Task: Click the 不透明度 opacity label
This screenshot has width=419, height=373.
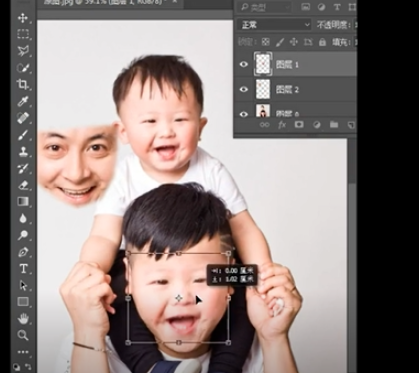Action: [x=333, y=25]
